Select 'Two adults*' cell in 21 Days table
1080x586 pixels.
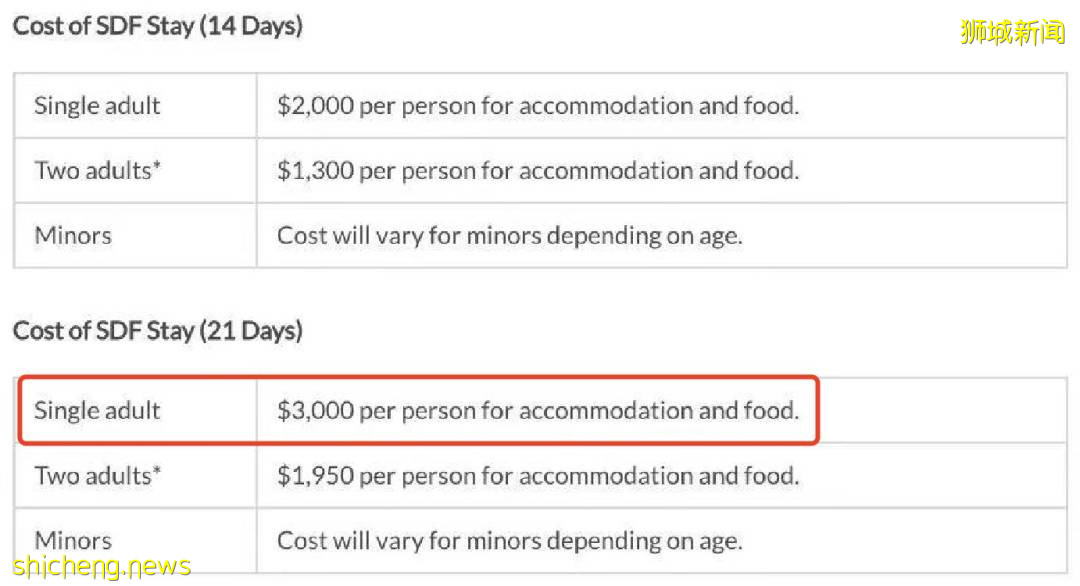[x=97, y=476]
